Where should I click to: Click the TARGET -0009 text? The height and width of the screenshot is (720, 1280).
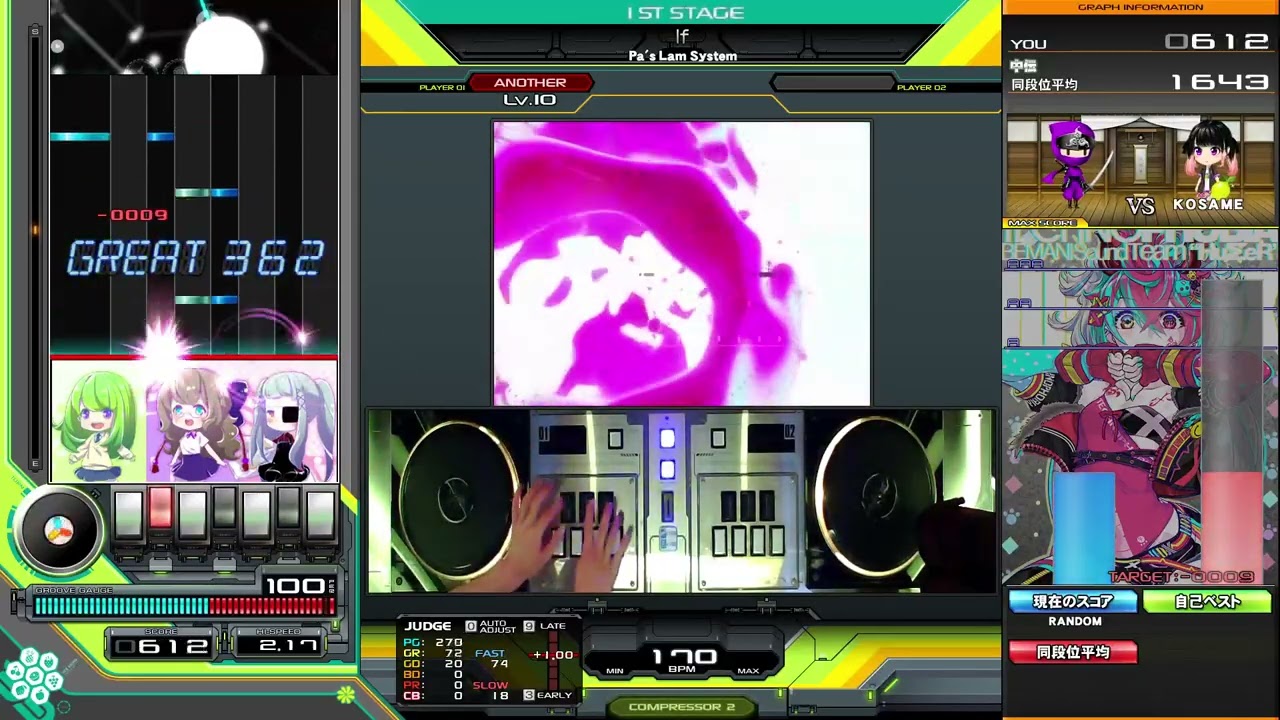1182,577
